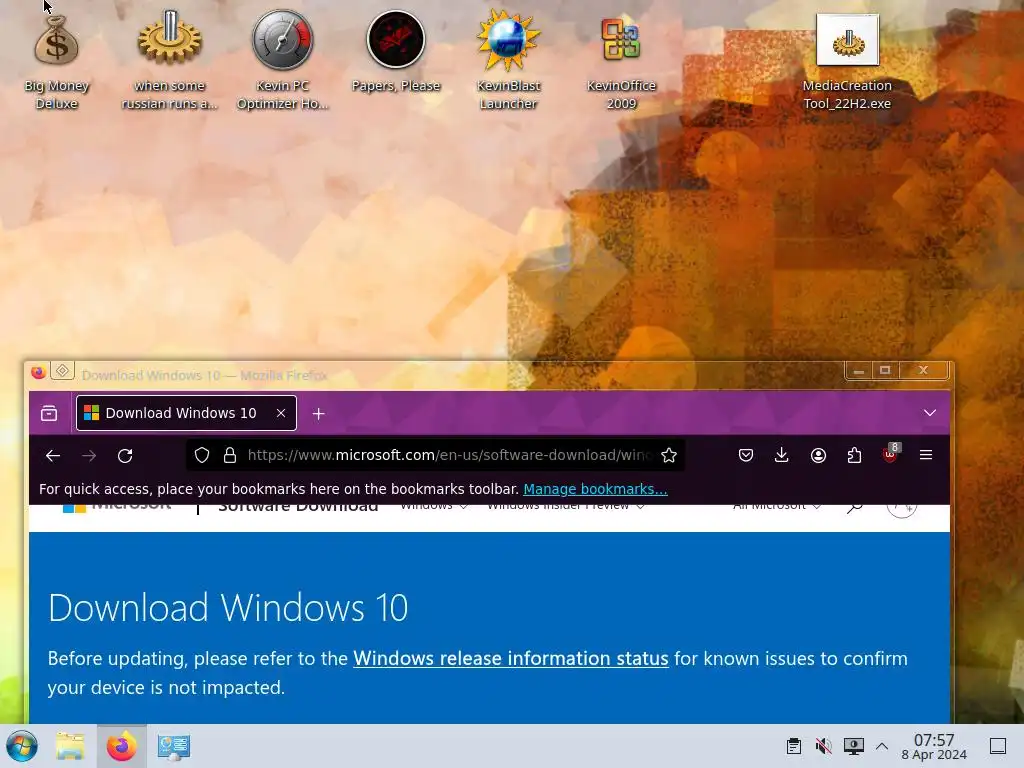
Task: Click the show desktop button on the taskbar
Action: [998, 746]
